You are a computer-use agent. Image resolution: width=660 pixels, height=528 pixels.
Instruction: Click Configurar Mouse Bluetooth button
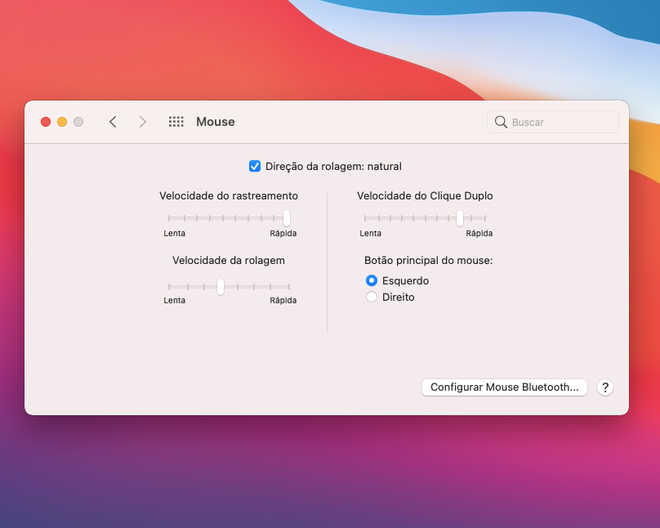coord(504,387)
